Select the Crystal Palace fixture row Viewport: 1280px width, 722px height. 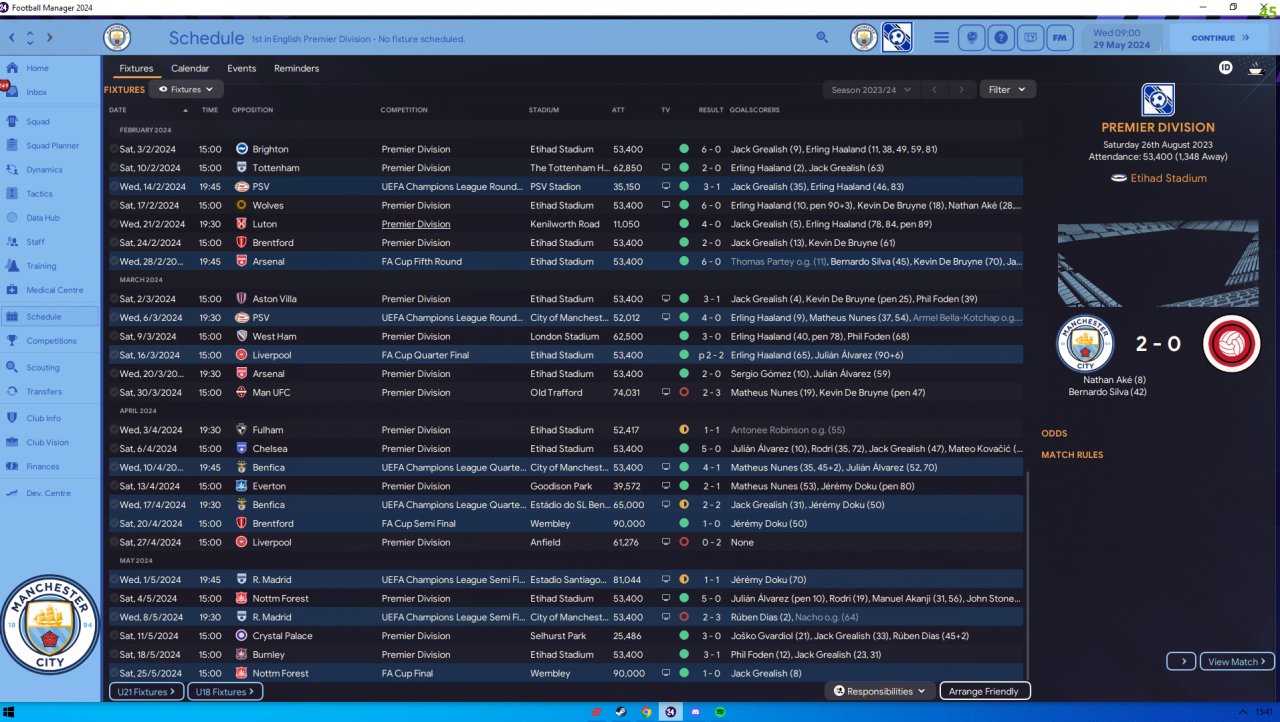tap(565, 636)
